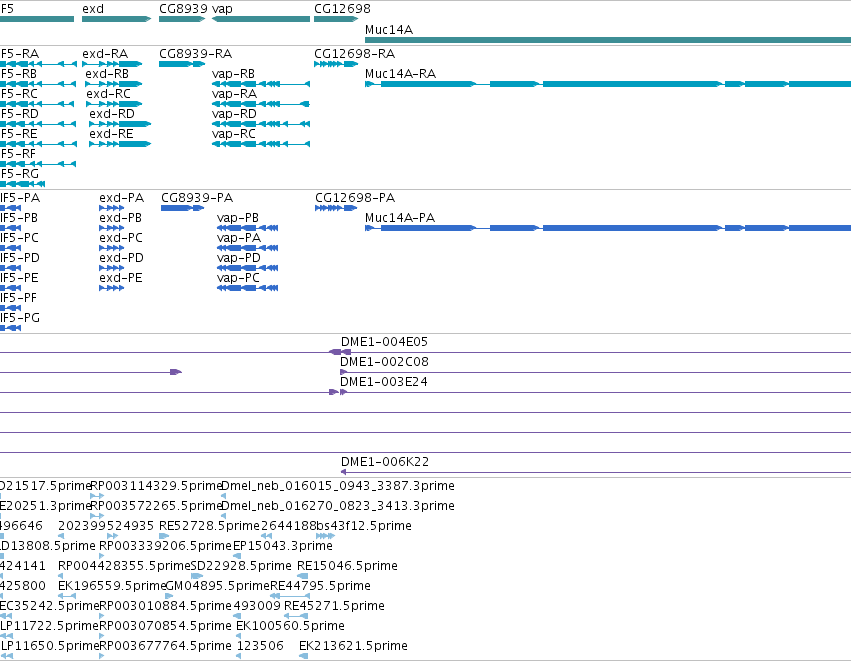This screenshot has height=661, width=851.
Task: Select the EK196559.5prime EST label
Action: click(112, 586)
